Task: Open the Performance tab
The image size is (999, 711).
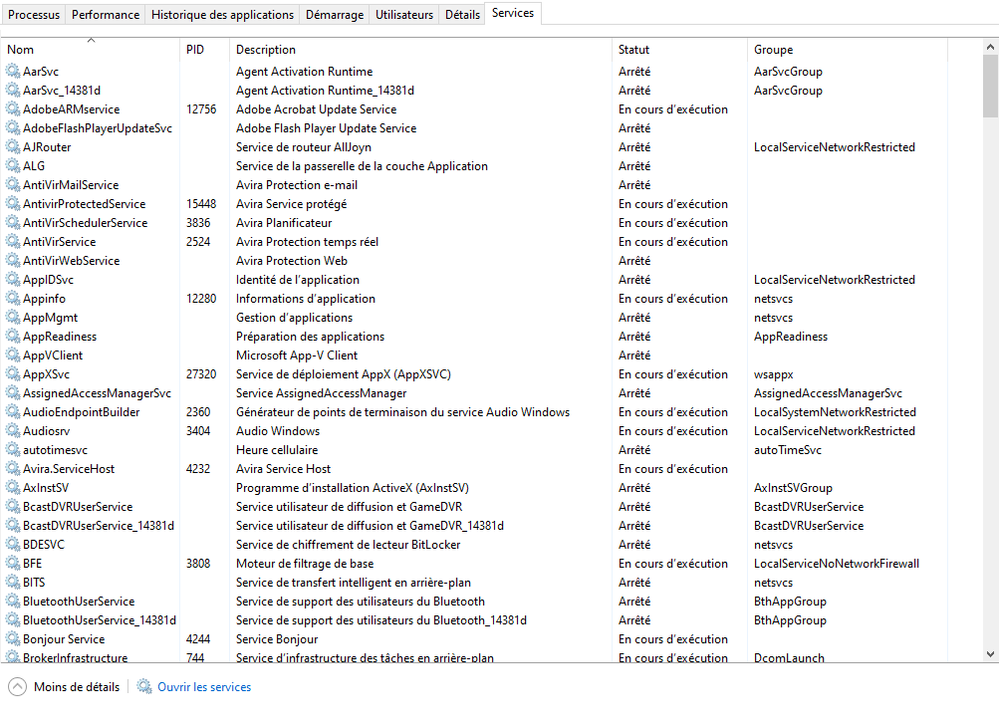Action: click(106, 15)
